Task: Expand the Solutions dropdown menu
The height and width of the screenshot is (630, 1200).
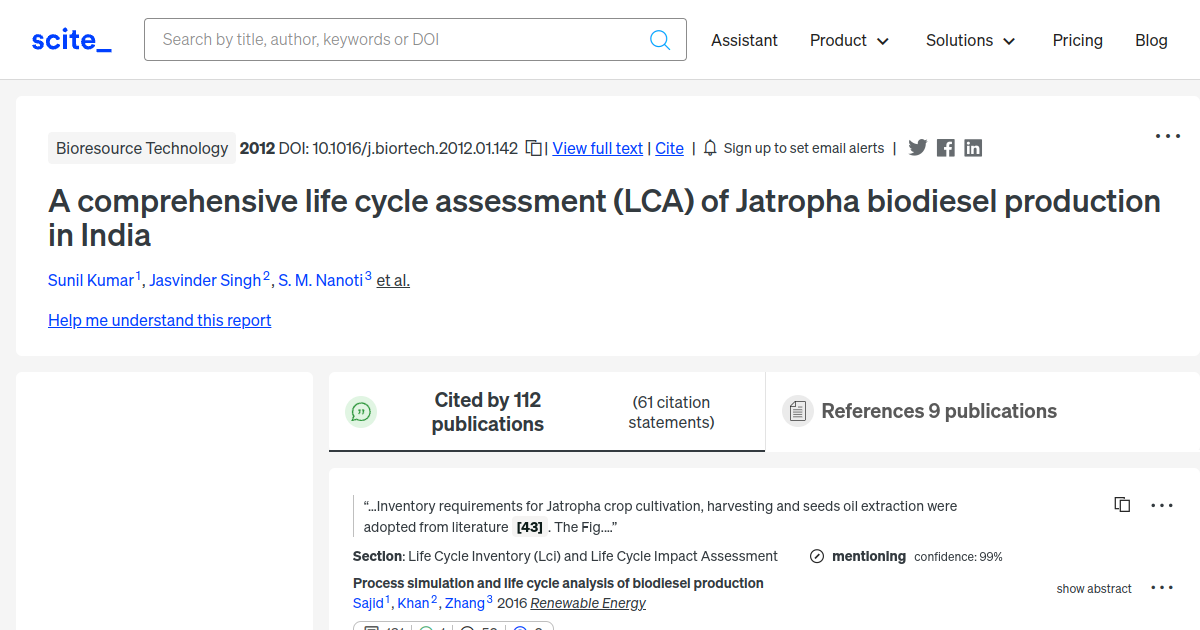Action: coord(969,40)
